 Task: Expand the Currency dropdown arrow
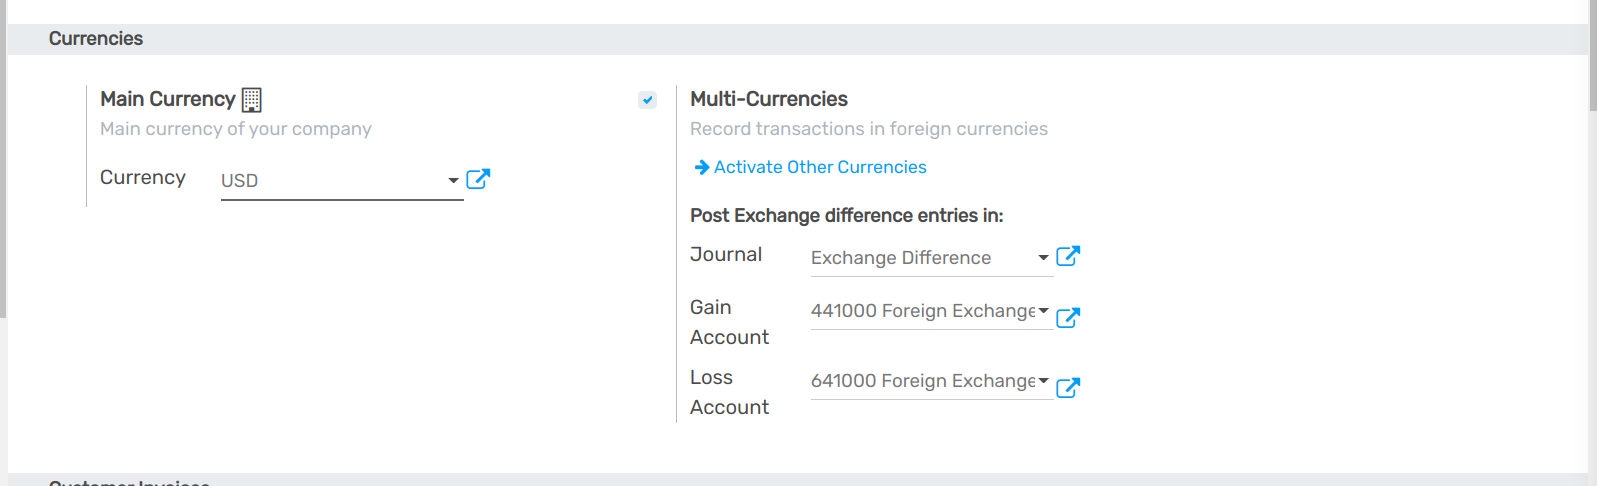click(x=453, y=181)
